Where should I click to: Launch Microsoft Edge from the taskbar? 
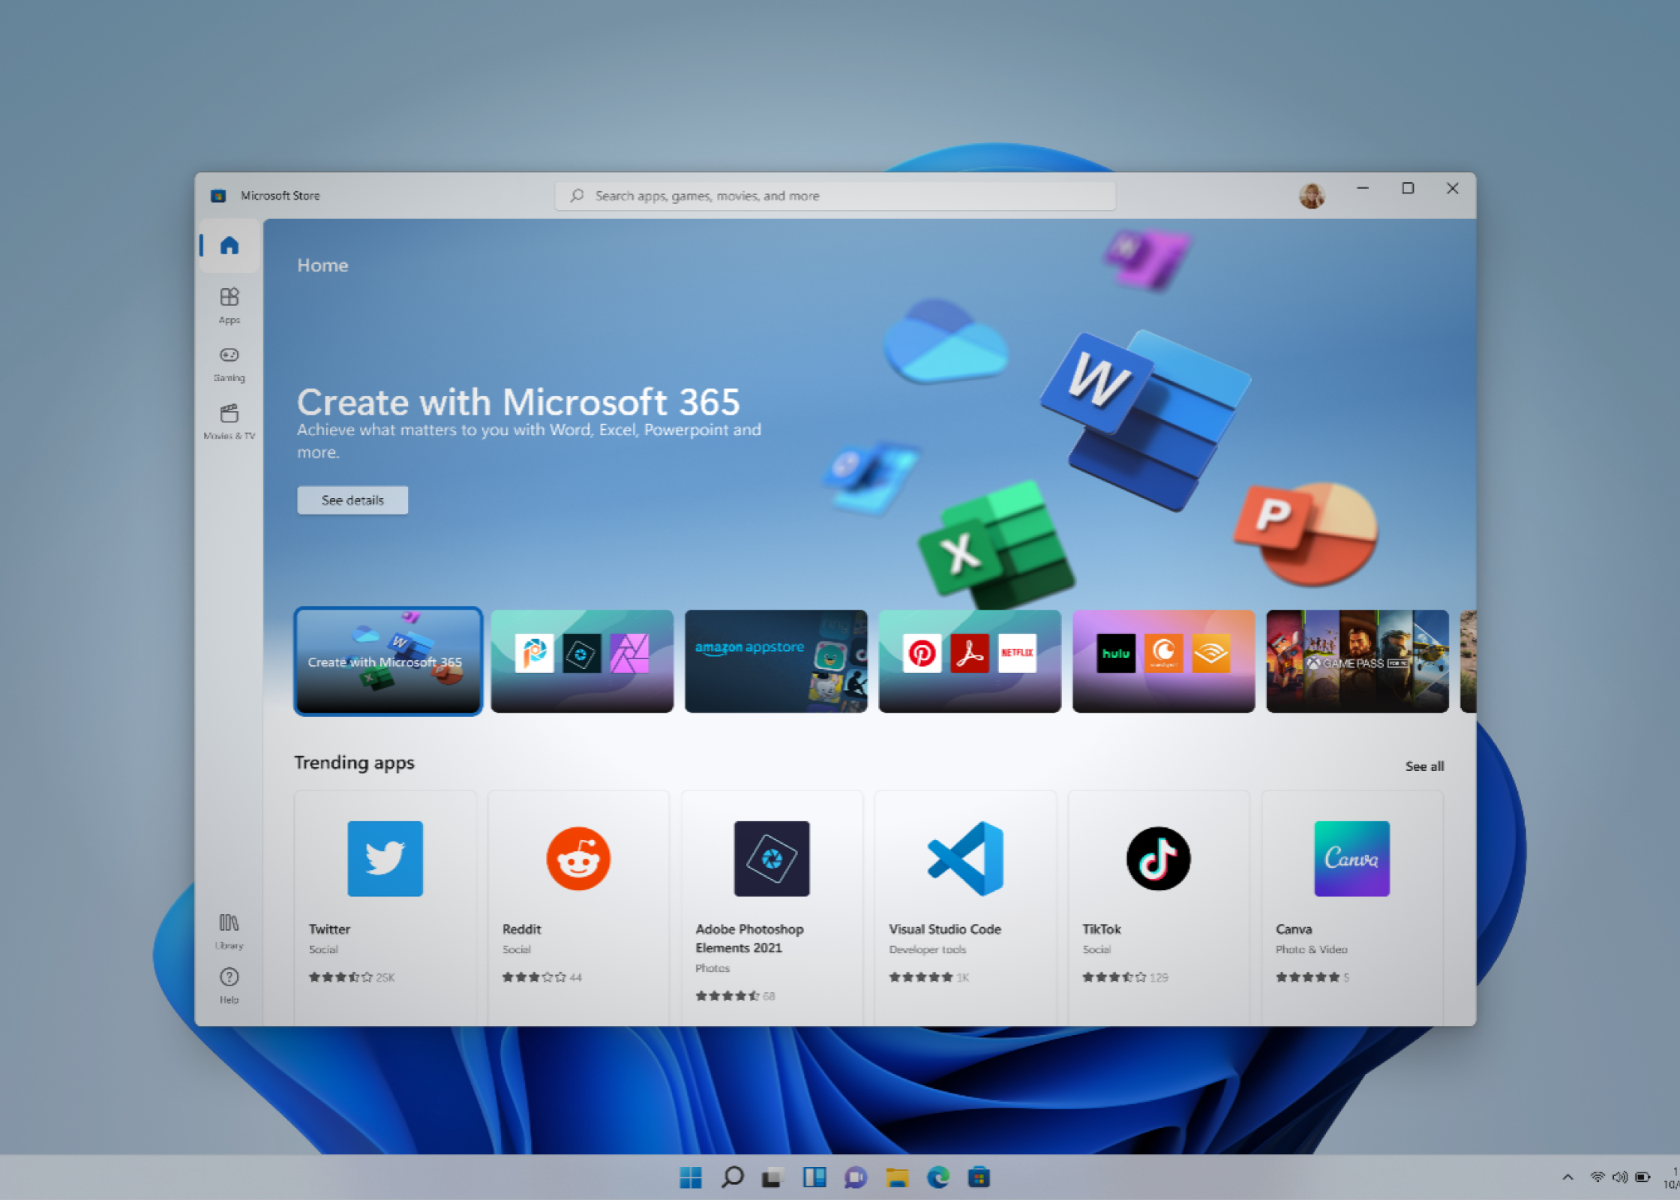pos(938,1177)
